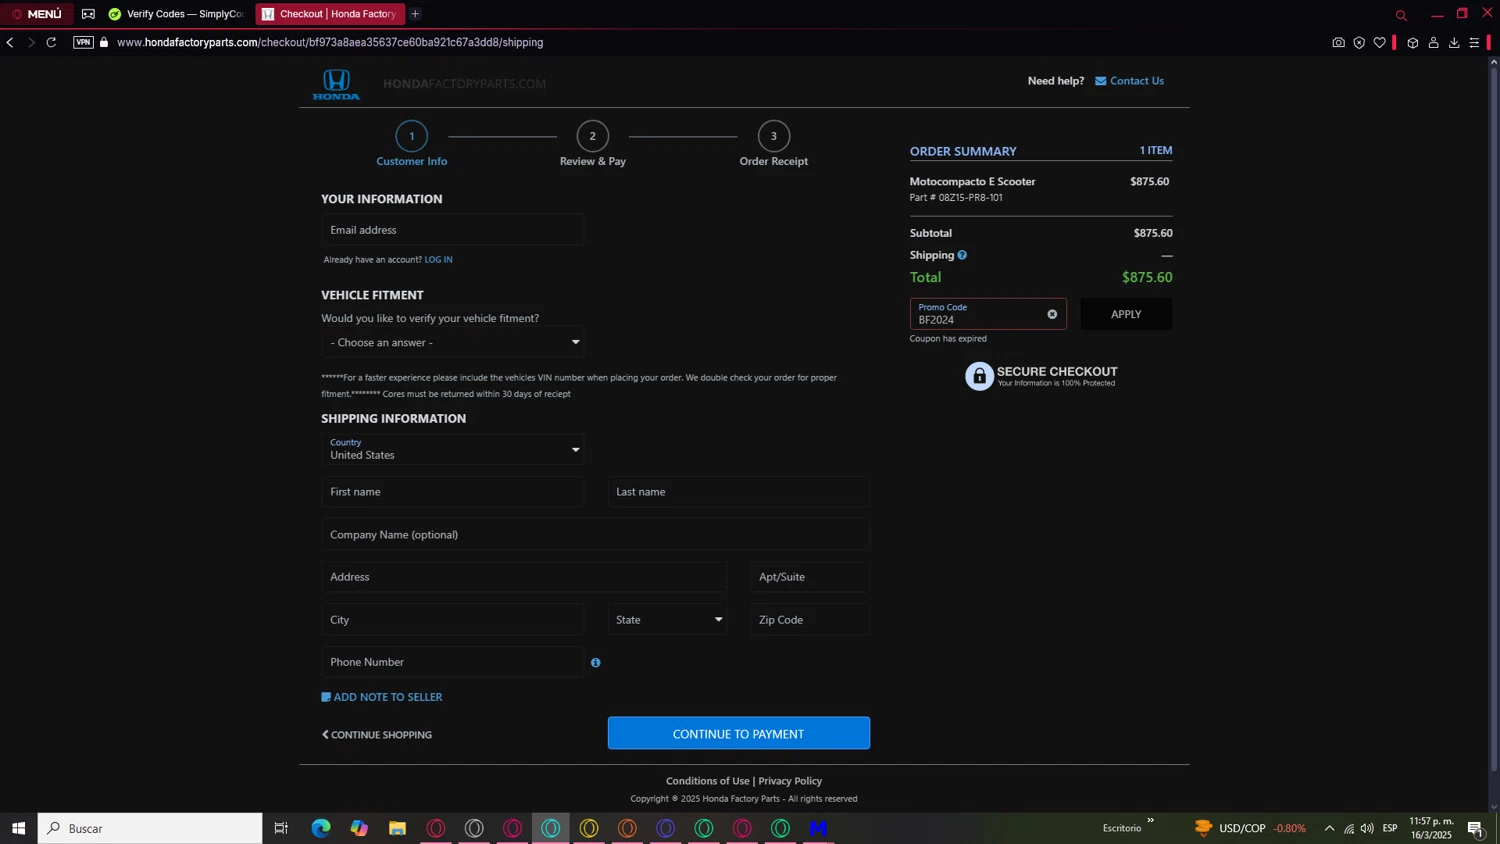
Task: Open the extensions cube icon
Action: coord(1413,42)
